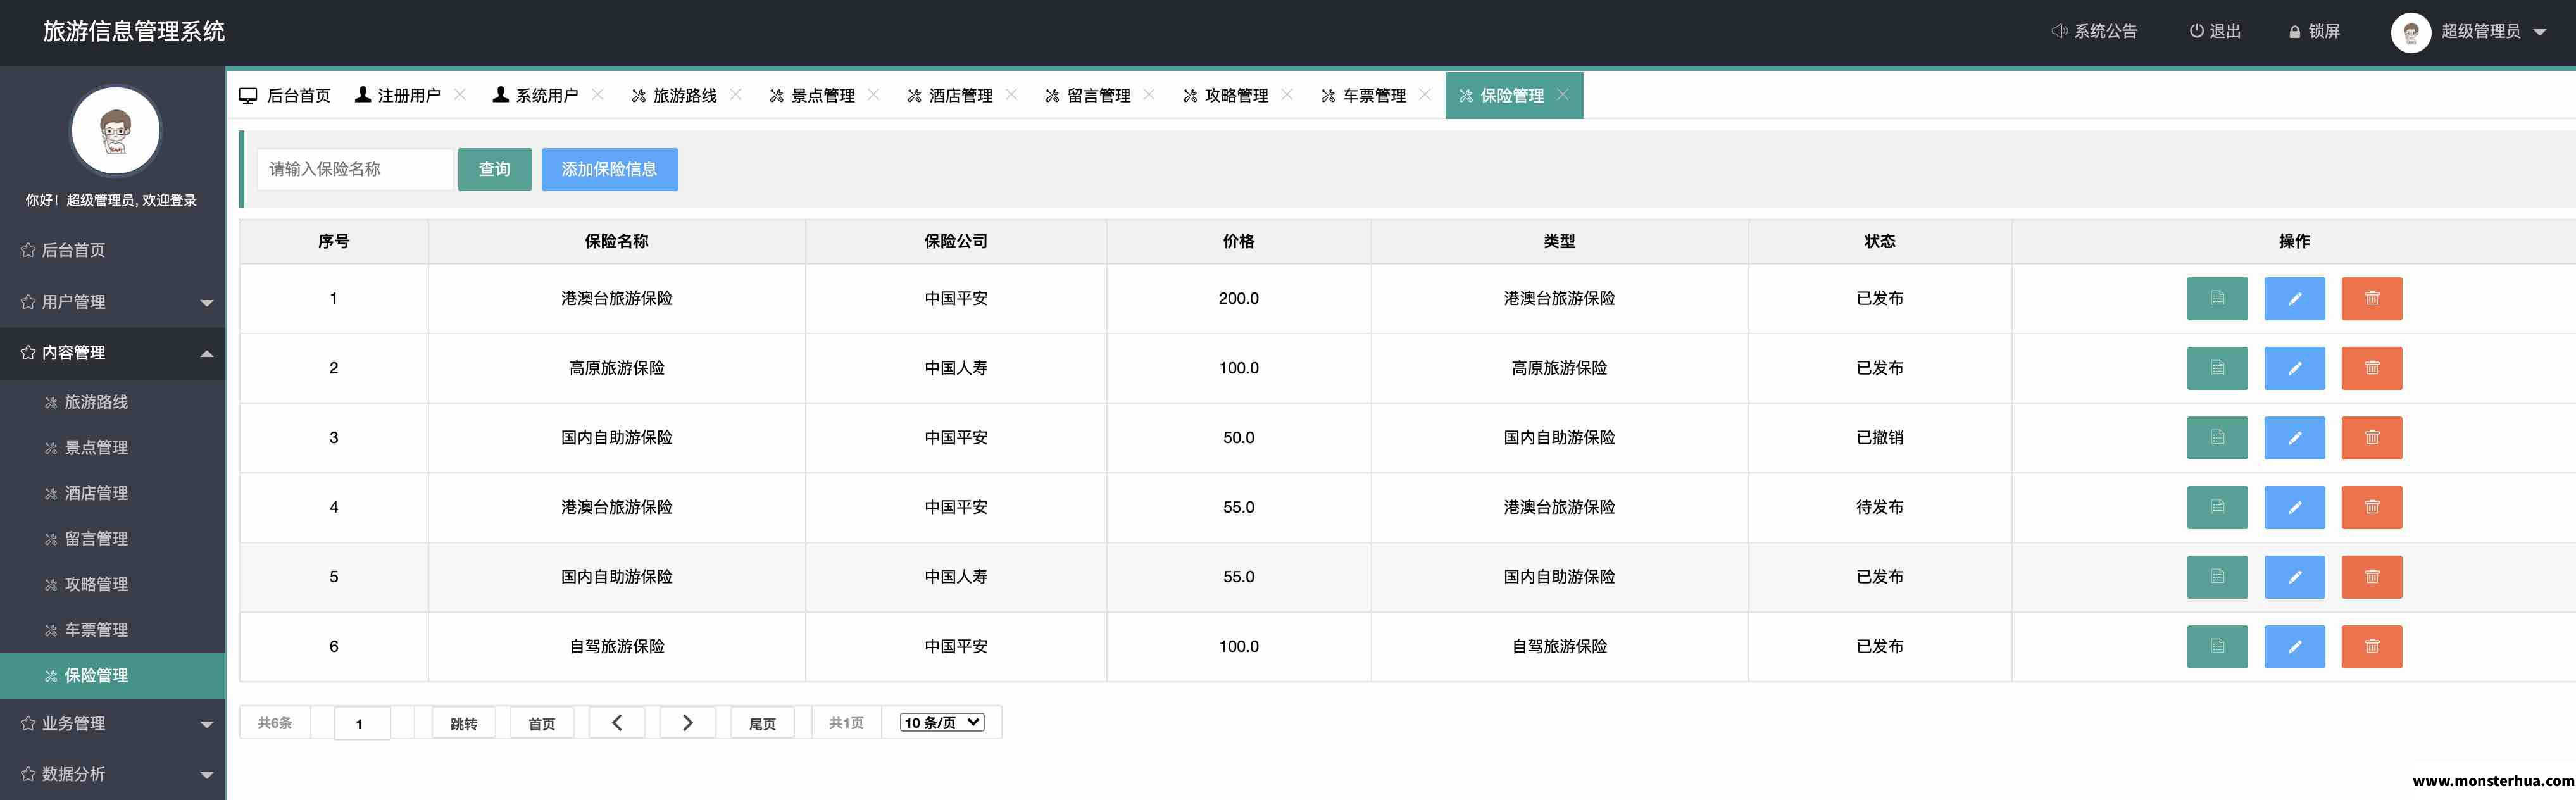Viewport: 2576px width, 800px height.
Task: Click the 跳转 page jump button
Action: pyautogui.click(x=463, y=723)
